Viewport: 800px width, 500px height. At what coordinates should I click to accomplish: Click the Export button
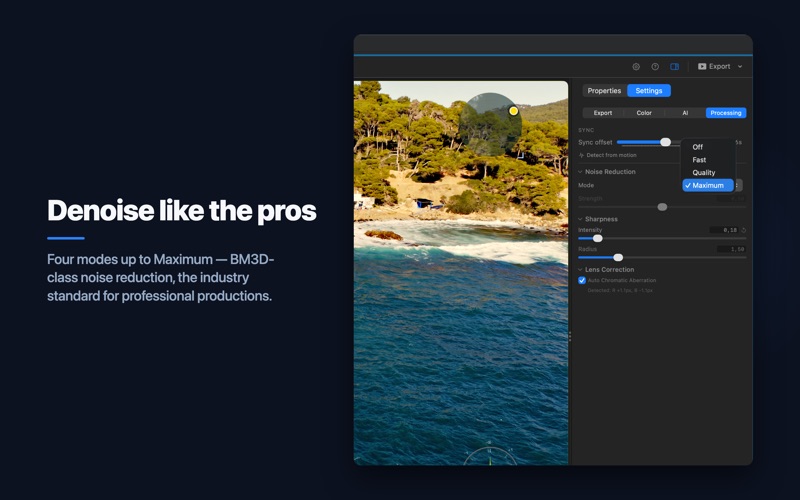(714, 66)
